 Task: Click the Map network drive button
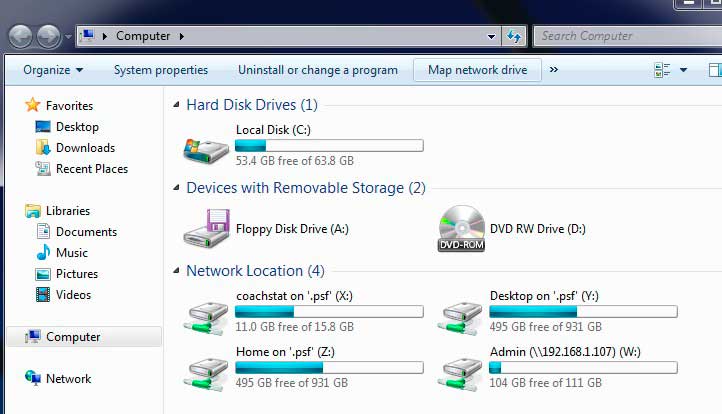pyautogui.click(x=477, y=70)
